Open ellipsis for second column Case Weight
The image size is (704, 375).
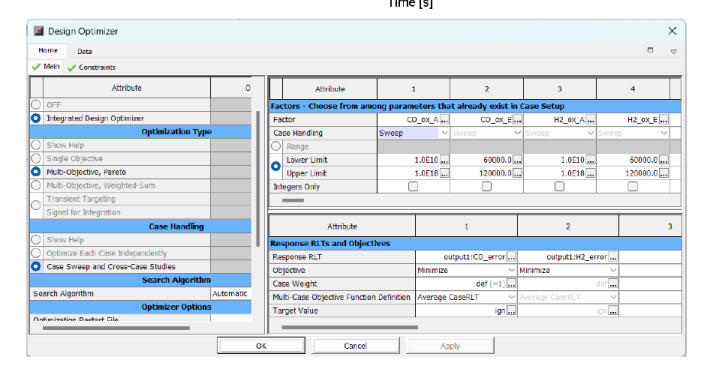(612, 284)
